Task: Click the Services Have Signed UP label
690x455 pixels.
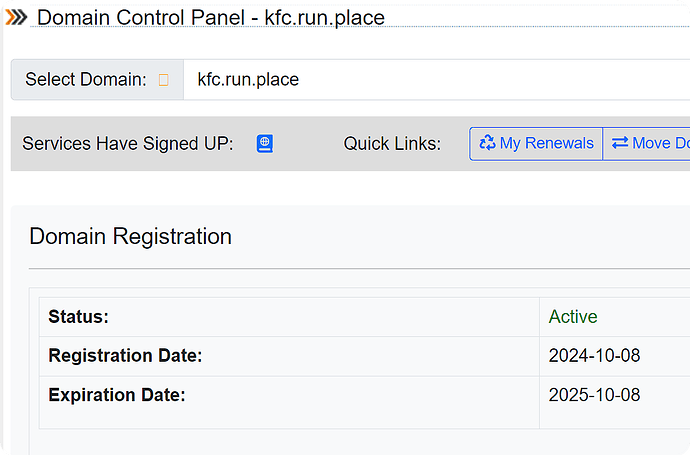Action: pos(128,143)
